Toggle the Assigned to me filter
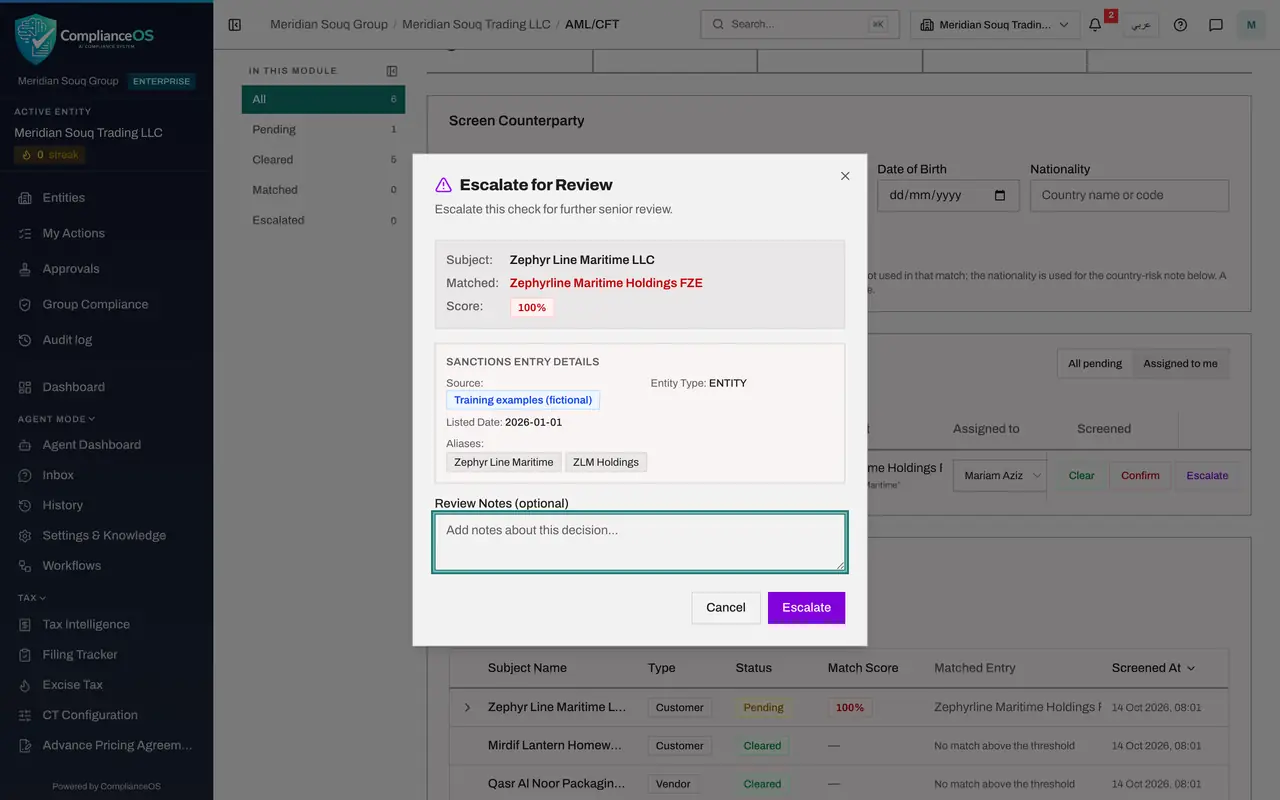The image size is (1280, 800). (x=1181, y=364)
